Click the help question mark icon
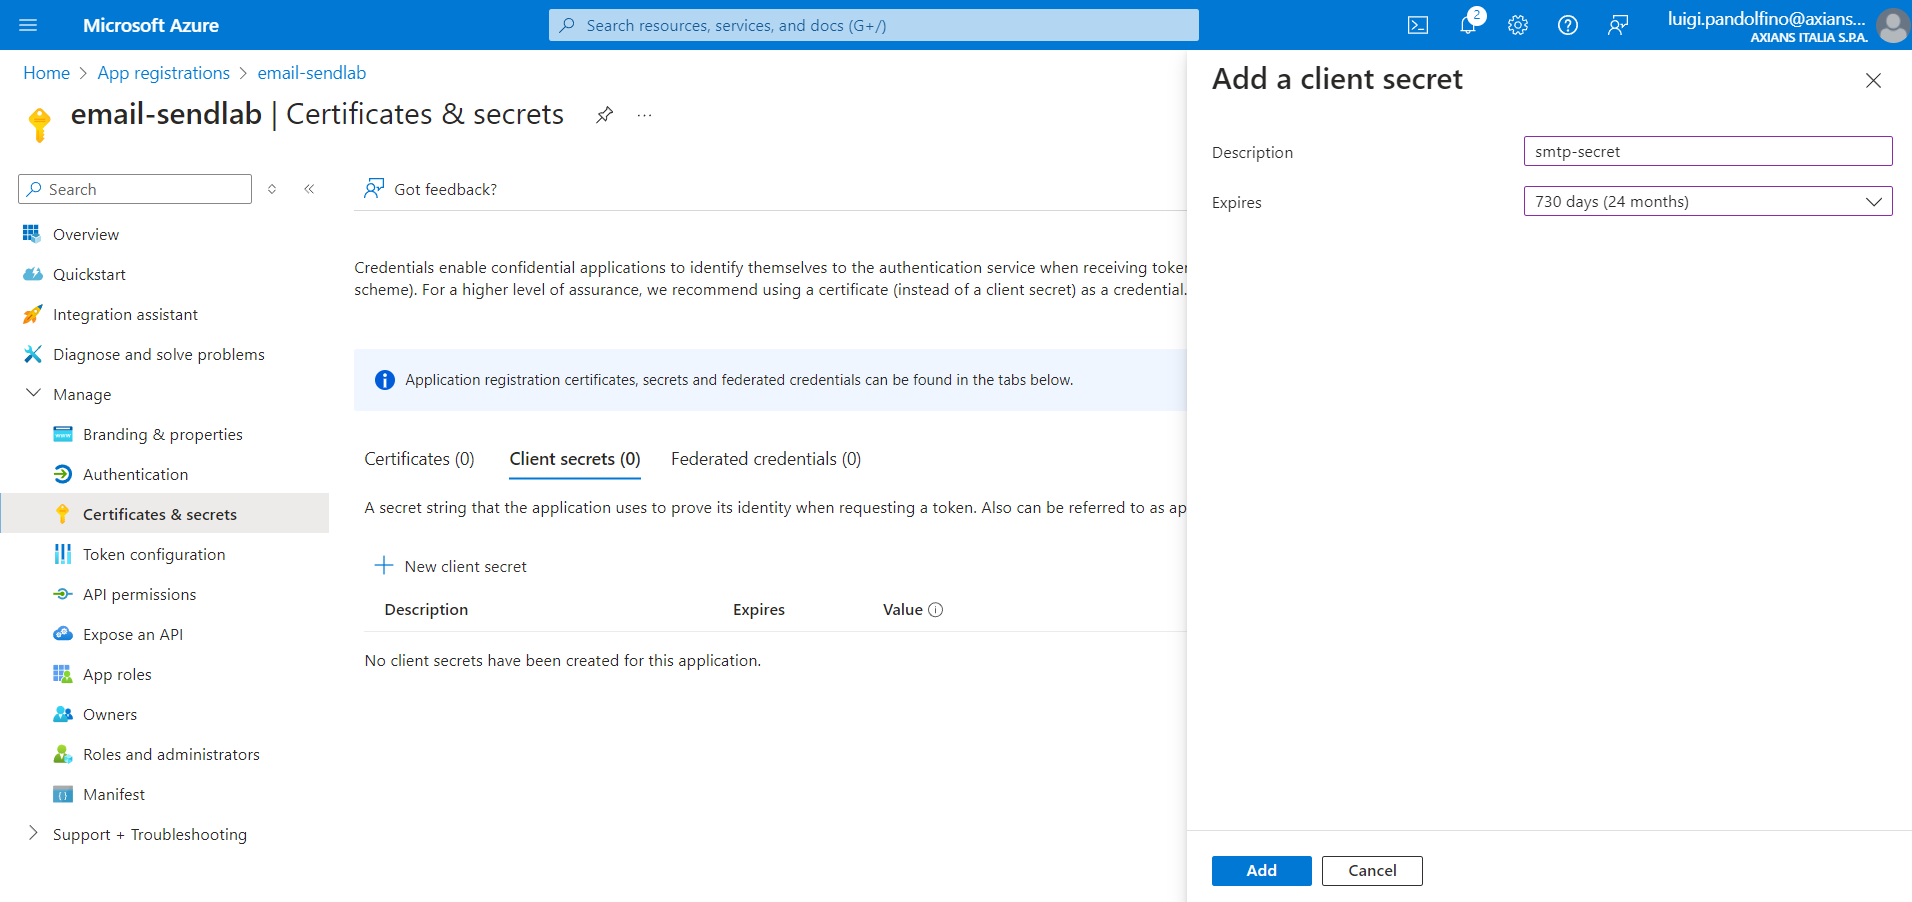 pos(1567,26)
